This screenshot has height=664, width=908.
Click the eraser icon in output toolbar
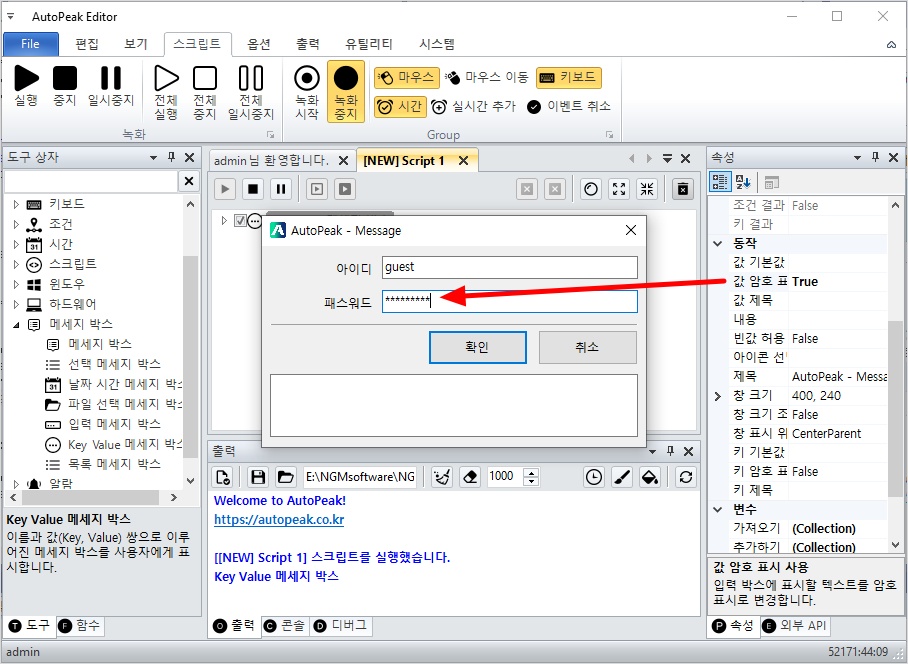[470, 477]
